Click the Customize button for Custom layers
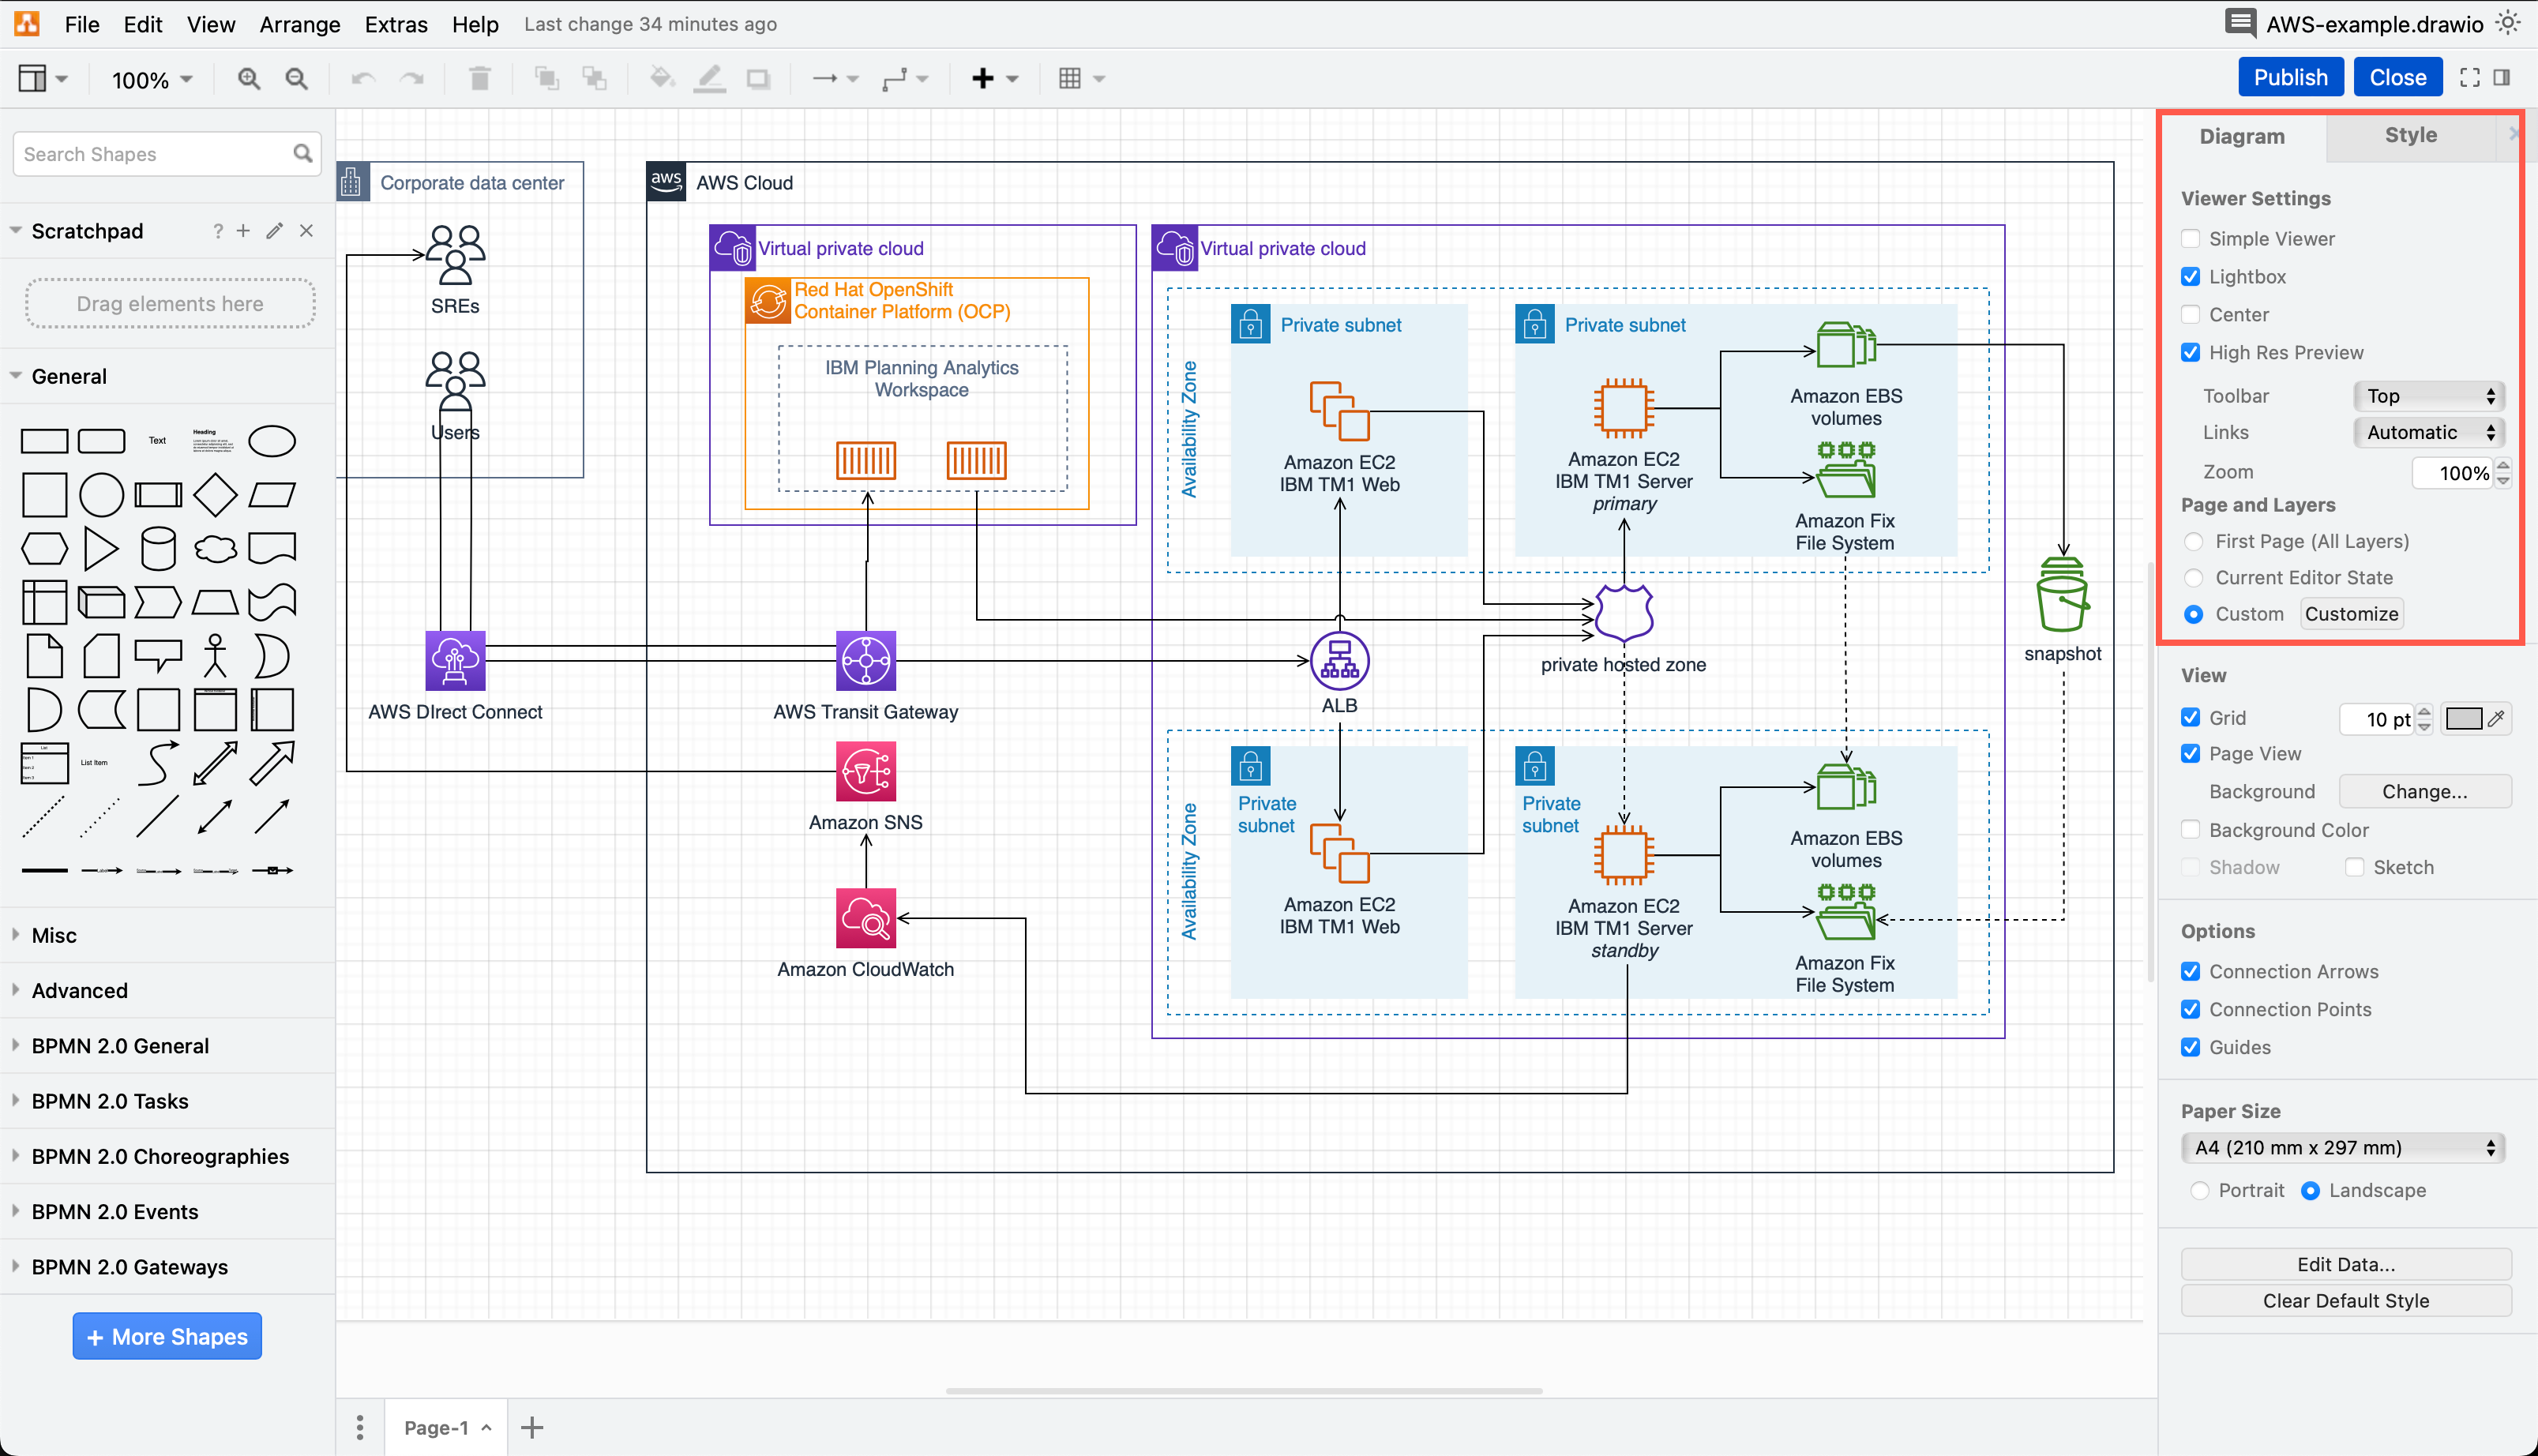Screen dimensions: 2538x1456 click(2351, 613)
